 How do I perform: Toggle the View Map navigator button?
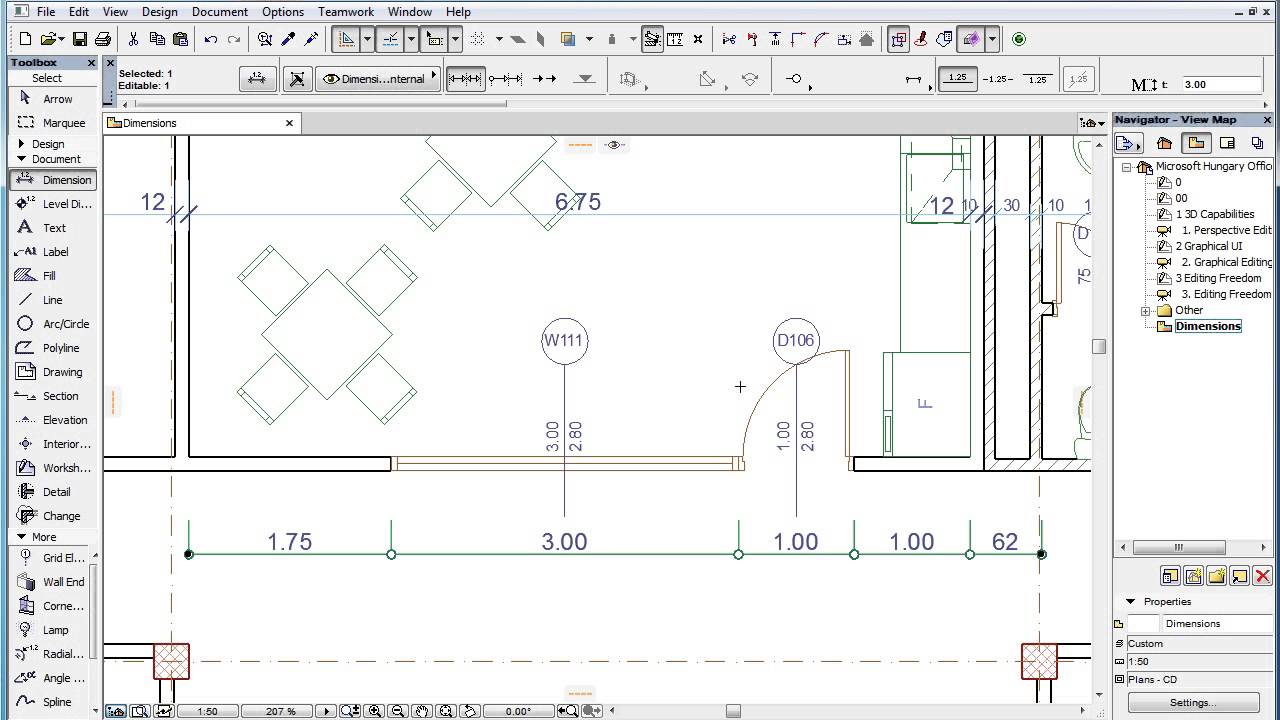pos(1196,143)
